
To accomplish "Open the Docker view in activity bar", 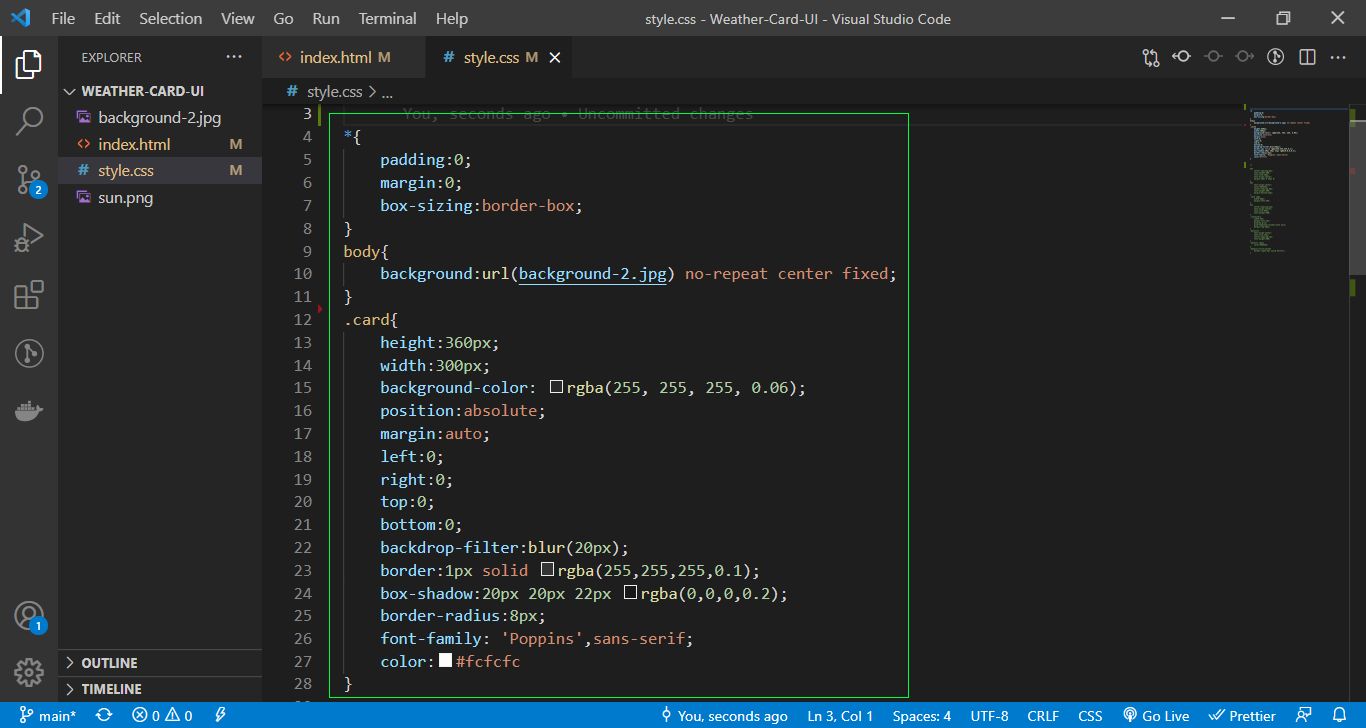I will (29, 411).
